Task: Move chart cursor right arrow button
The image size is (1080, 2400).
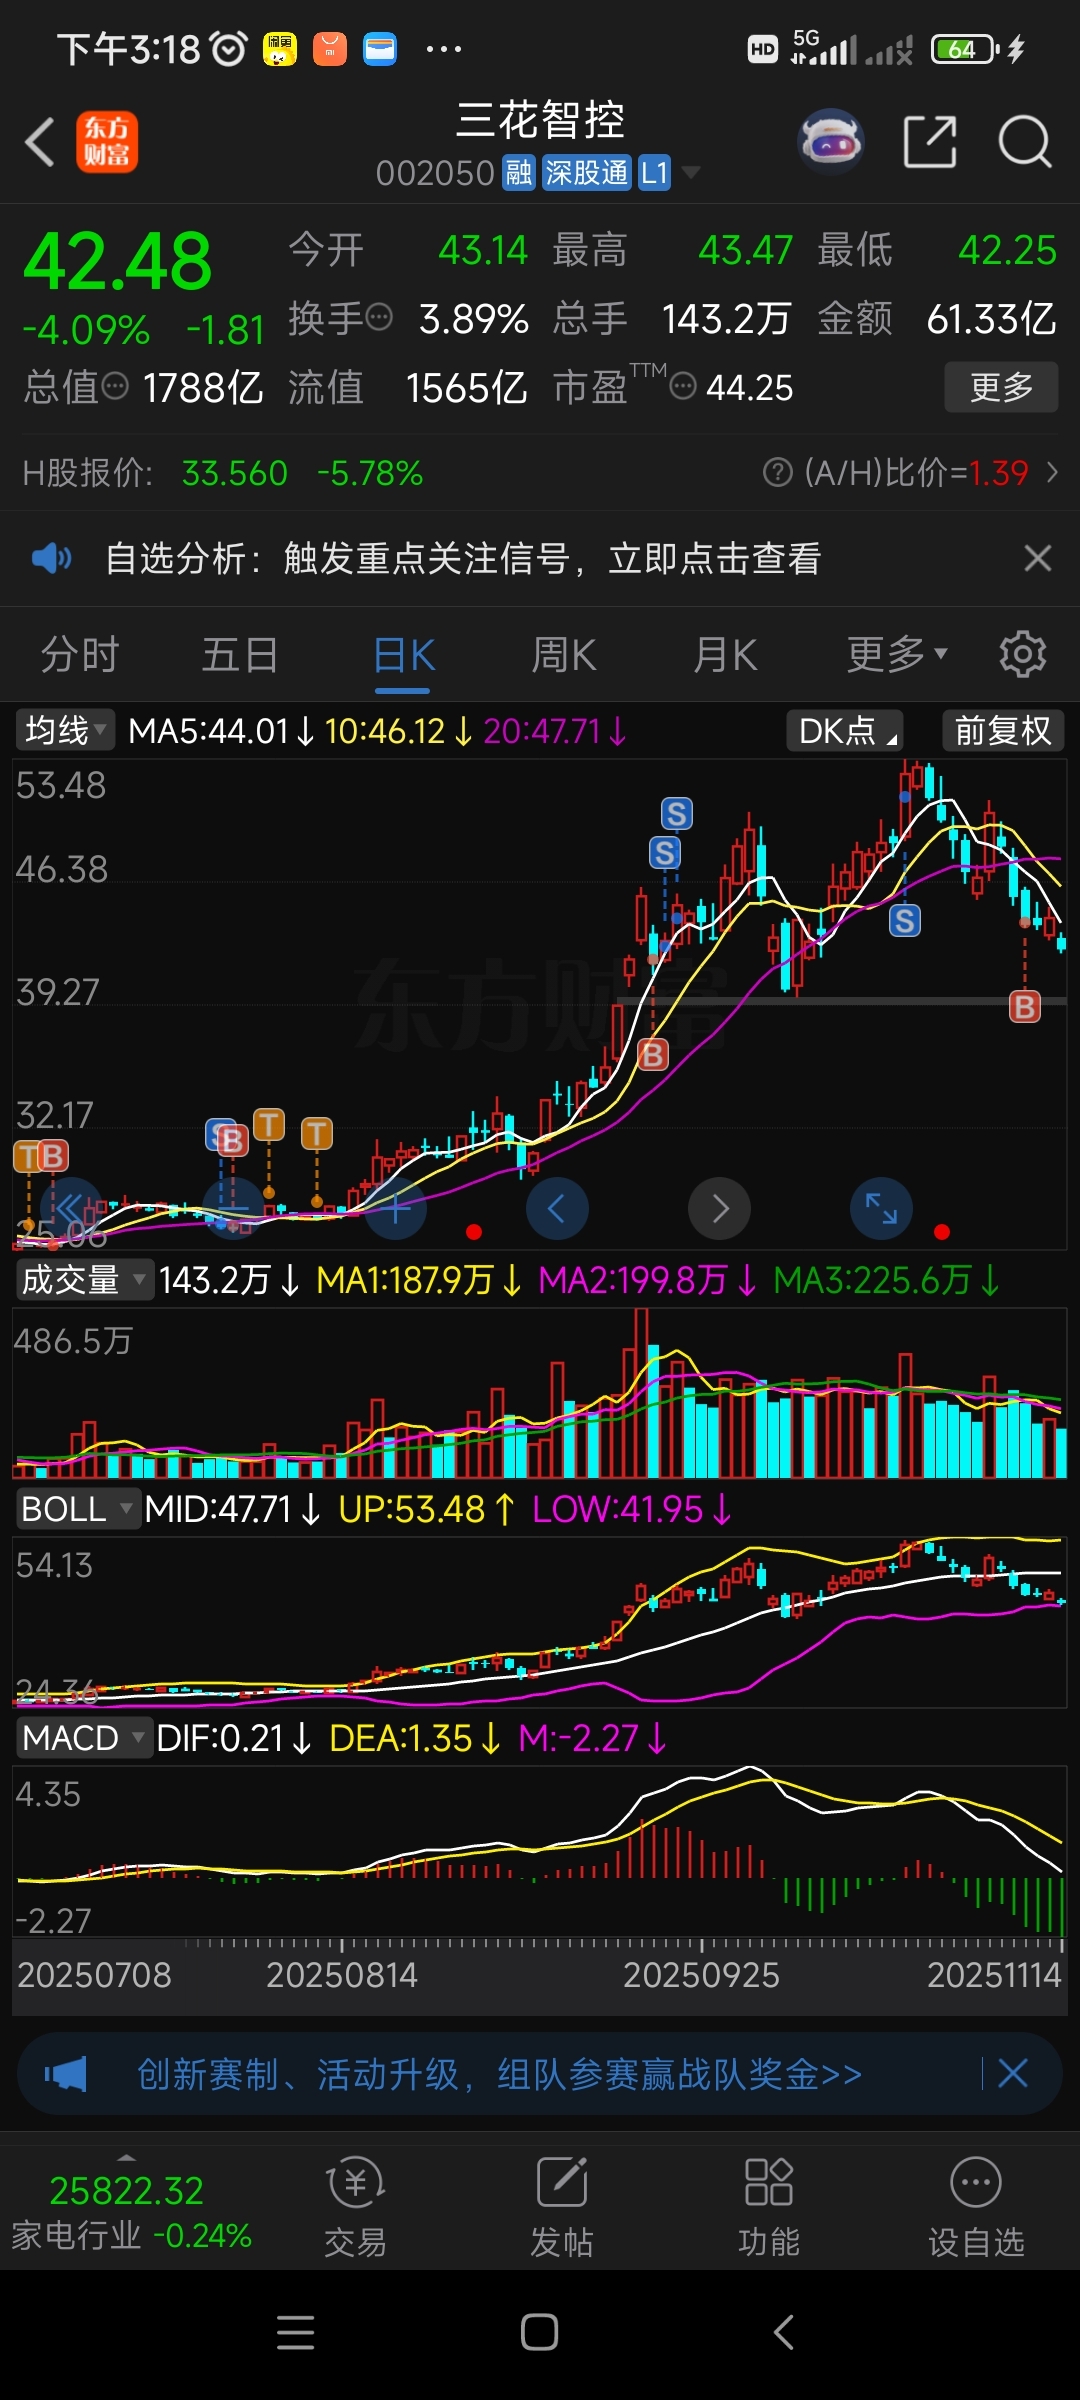Action: (719, 1208)
